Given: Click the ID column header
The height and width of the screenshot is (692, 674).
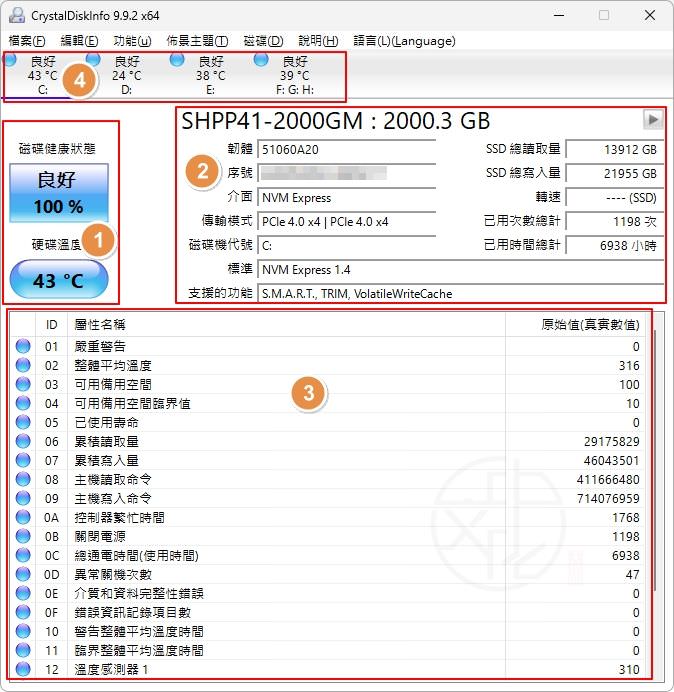Looking at the screenshot, I should (51, 325).
